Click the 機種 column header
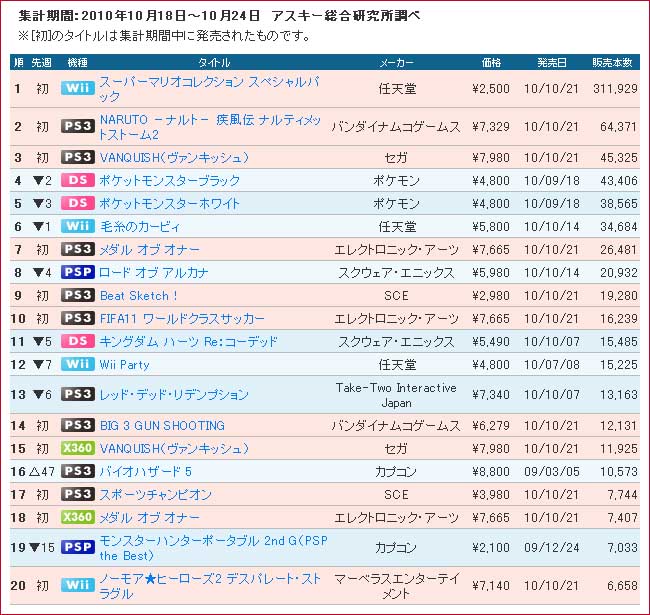This screenshot has width=650, height=615. pos(78,63)
